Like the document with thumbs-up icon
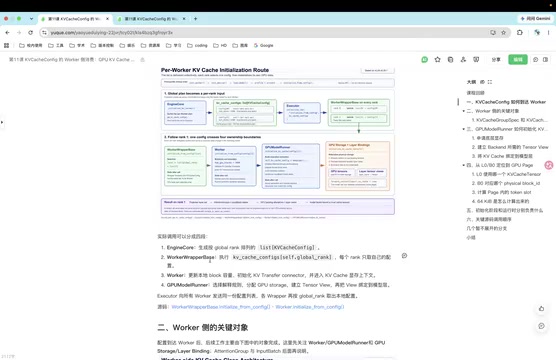Image resolution: width=556 pixels, height=360 pixels. [x=541, y=309]
